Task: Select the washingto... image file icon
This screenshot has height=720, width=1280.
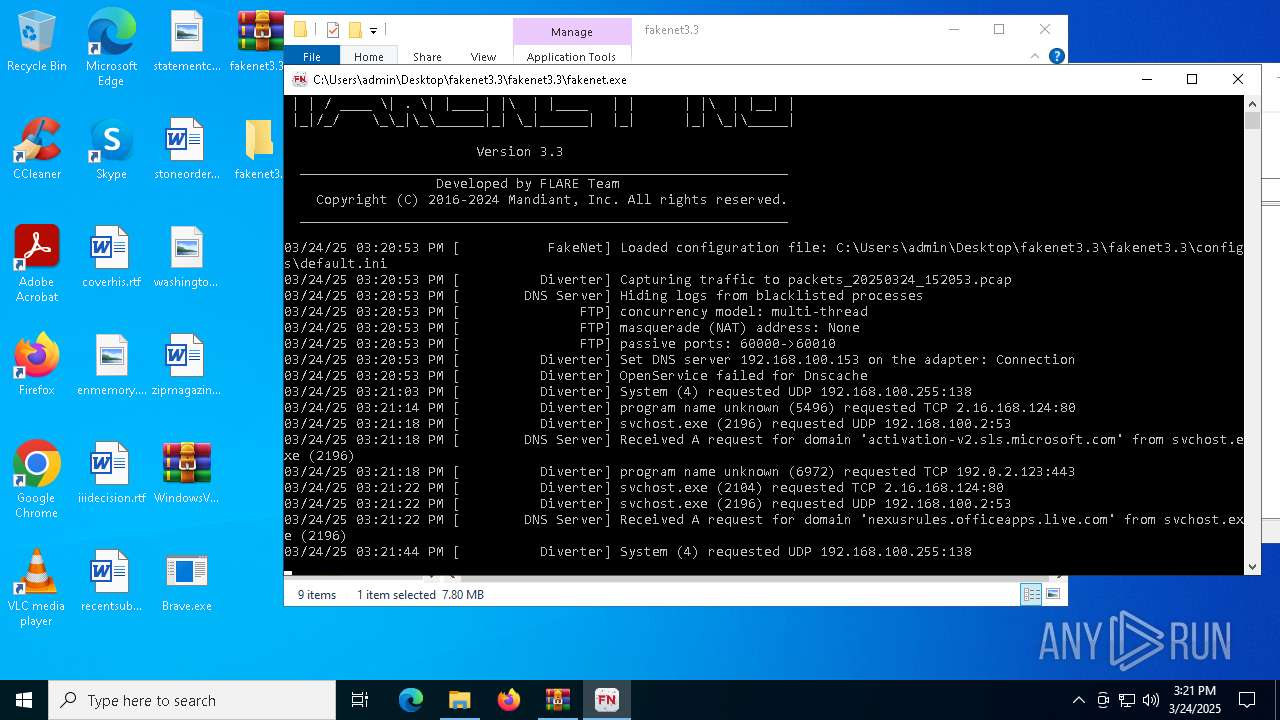Action: pyautogui.click(x=186, y=257)
